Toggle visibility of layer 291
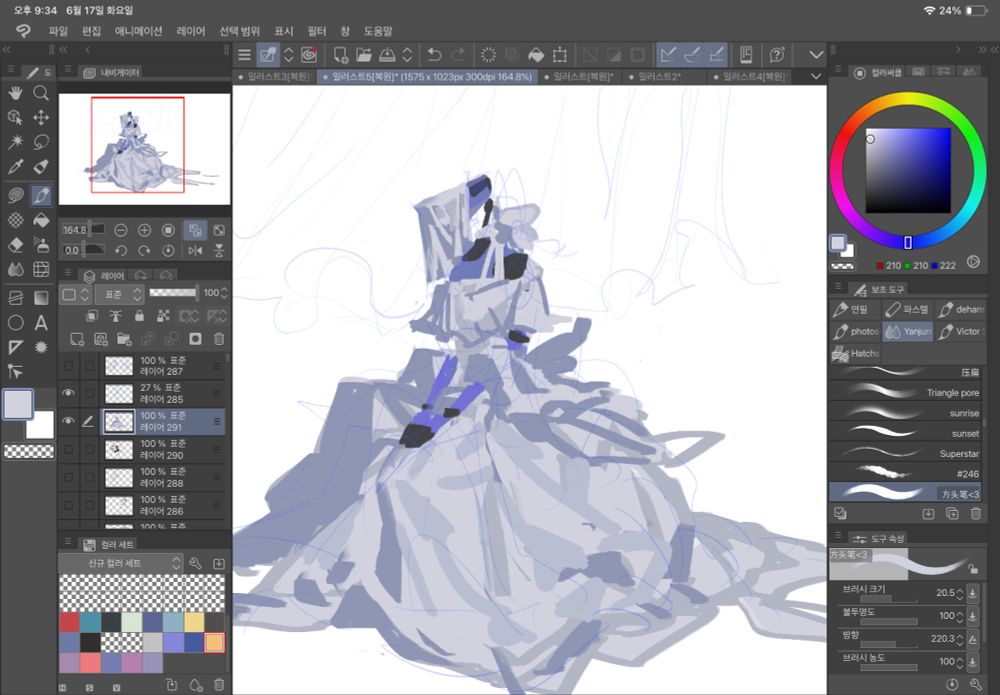 [68, 421]
